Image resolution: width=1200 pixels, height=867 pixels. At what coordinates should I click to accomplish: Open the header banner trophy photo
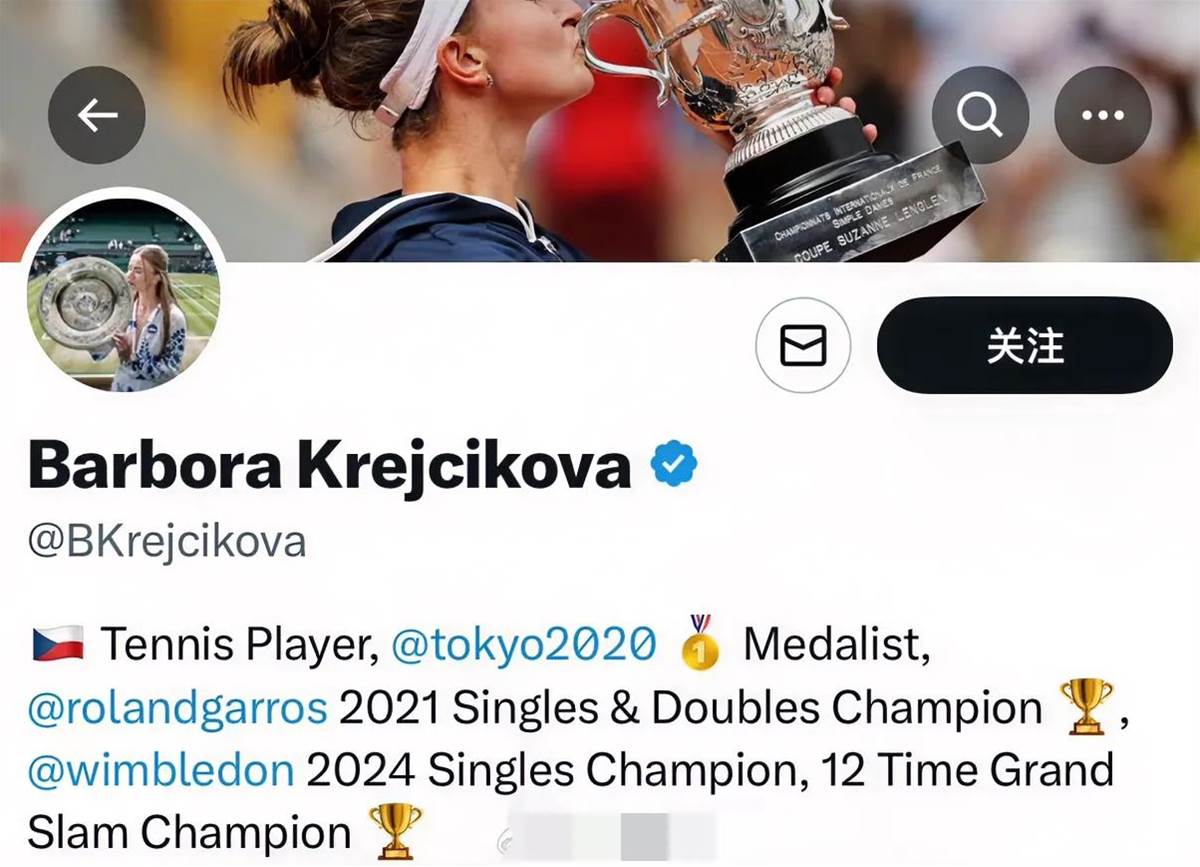(x=600, y=130)
